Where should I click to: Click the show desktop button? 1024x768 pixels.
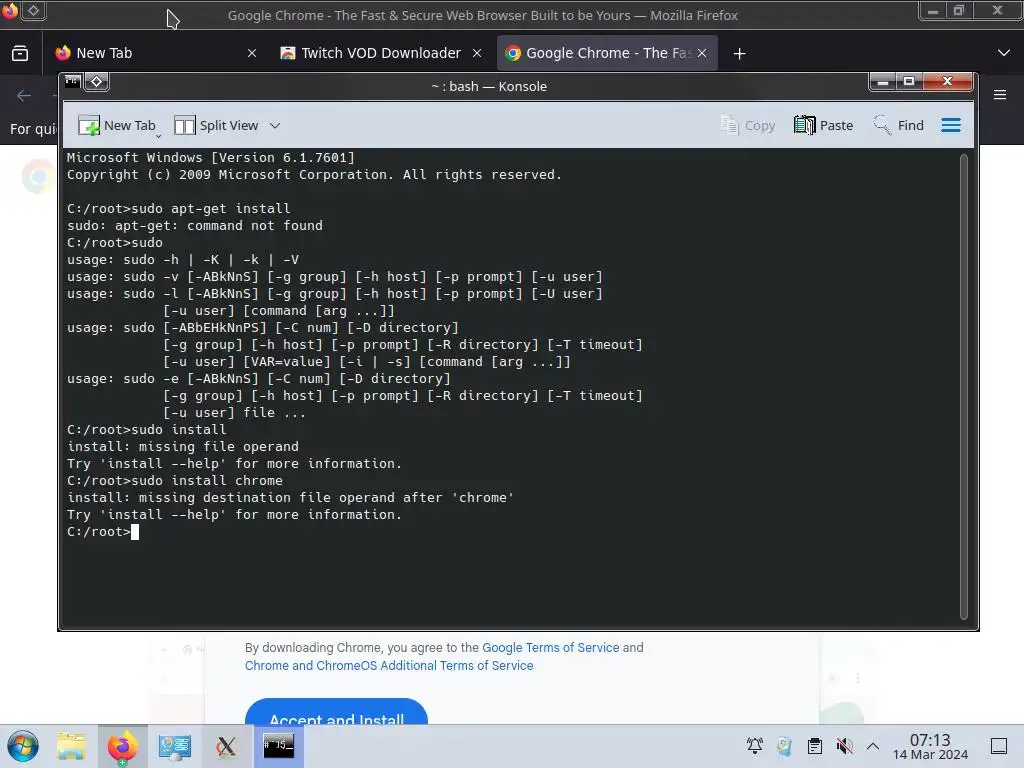[x=999, y=746]
